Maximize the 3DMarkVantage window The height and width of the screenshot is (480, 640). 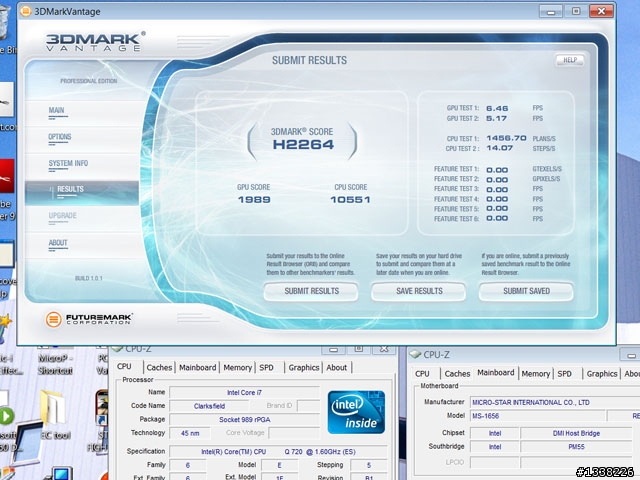point(576,11)
